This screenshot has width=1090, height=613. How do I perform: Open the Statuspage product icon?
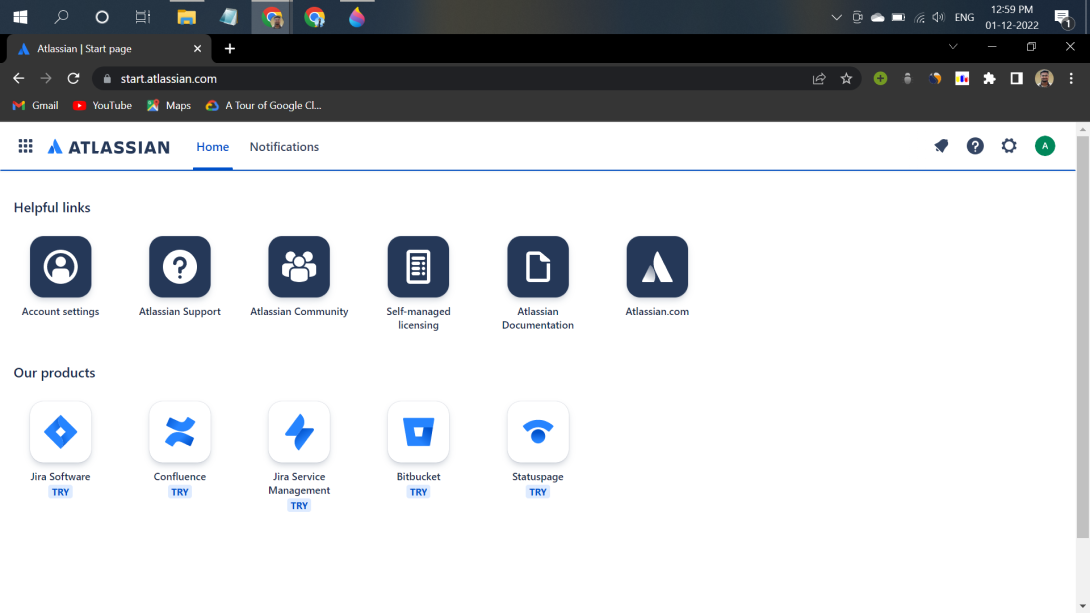(x=538, y=431)
